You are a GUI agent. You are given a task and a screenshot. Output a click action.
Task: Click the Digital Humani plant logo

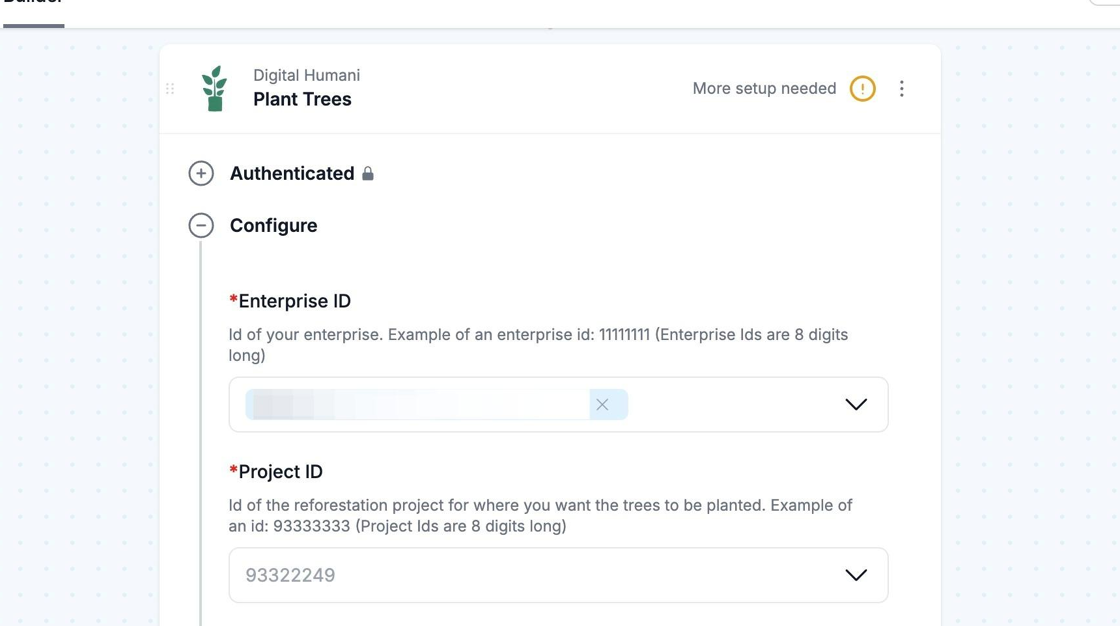[x=214, y=88]
